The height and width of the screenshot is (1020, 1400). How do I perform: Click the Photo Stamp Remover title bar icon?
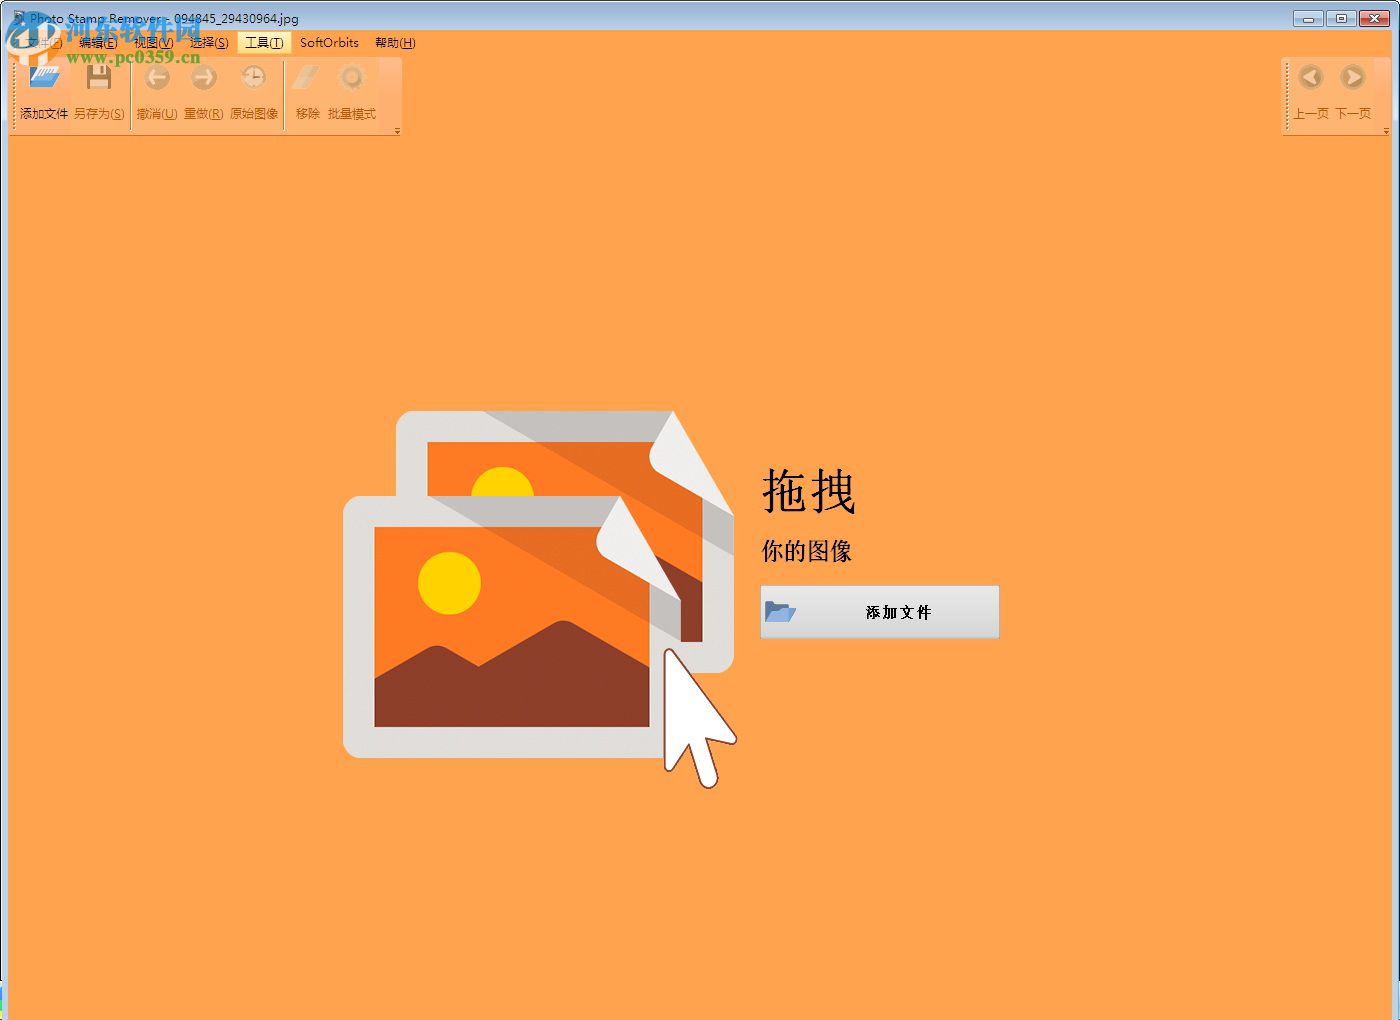pyautogui.click(x=17, y=17)
